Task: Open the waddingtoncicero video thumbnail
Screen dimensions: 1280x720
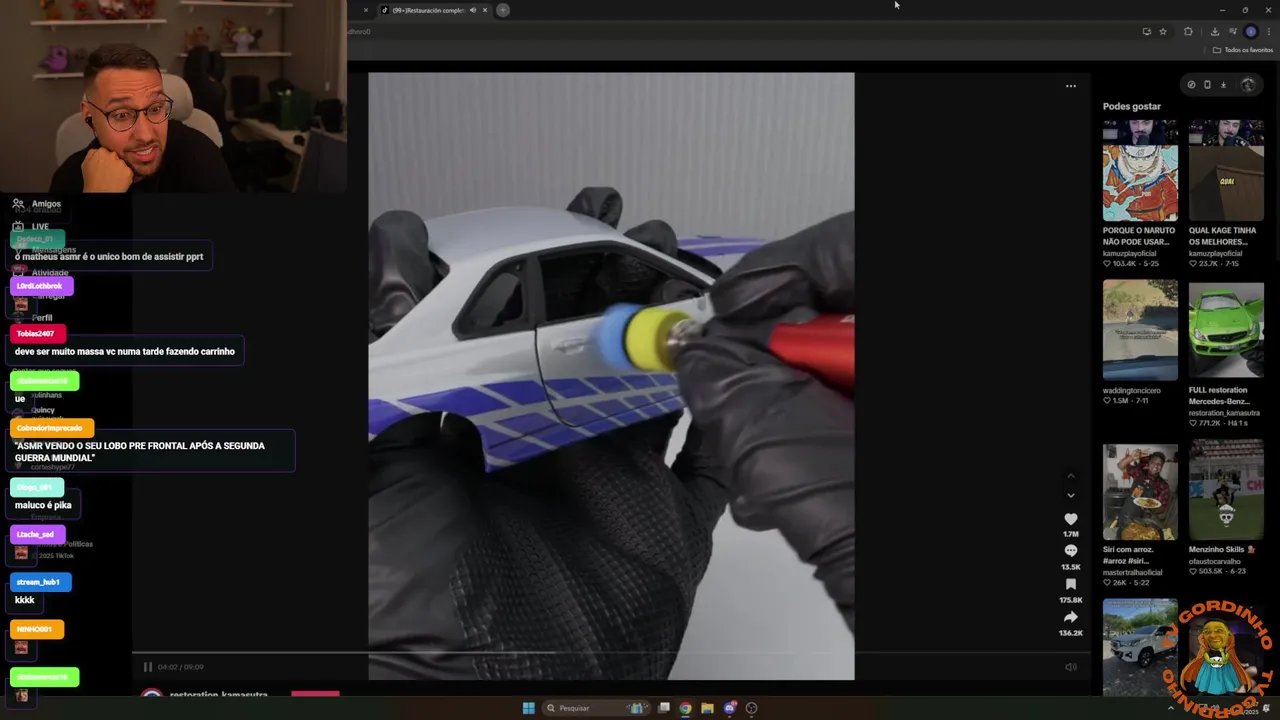Action: click(1140, 330)
